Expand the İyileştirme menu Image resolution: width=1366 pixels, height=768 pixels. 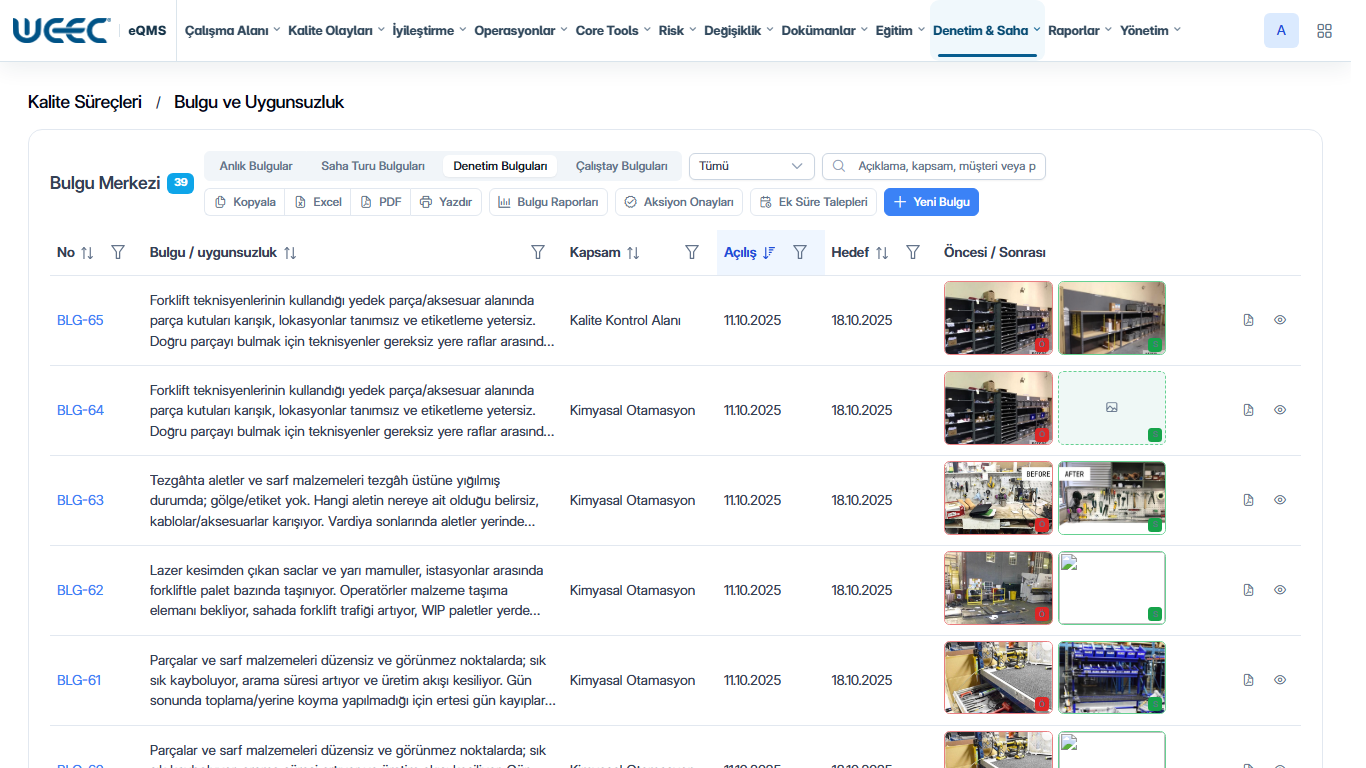(x=429, y=31)
